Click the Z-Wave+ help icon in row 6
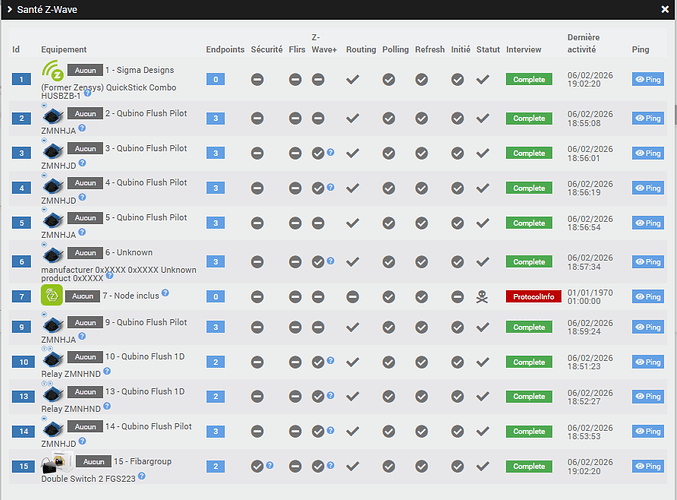 [x=331, y=260]
